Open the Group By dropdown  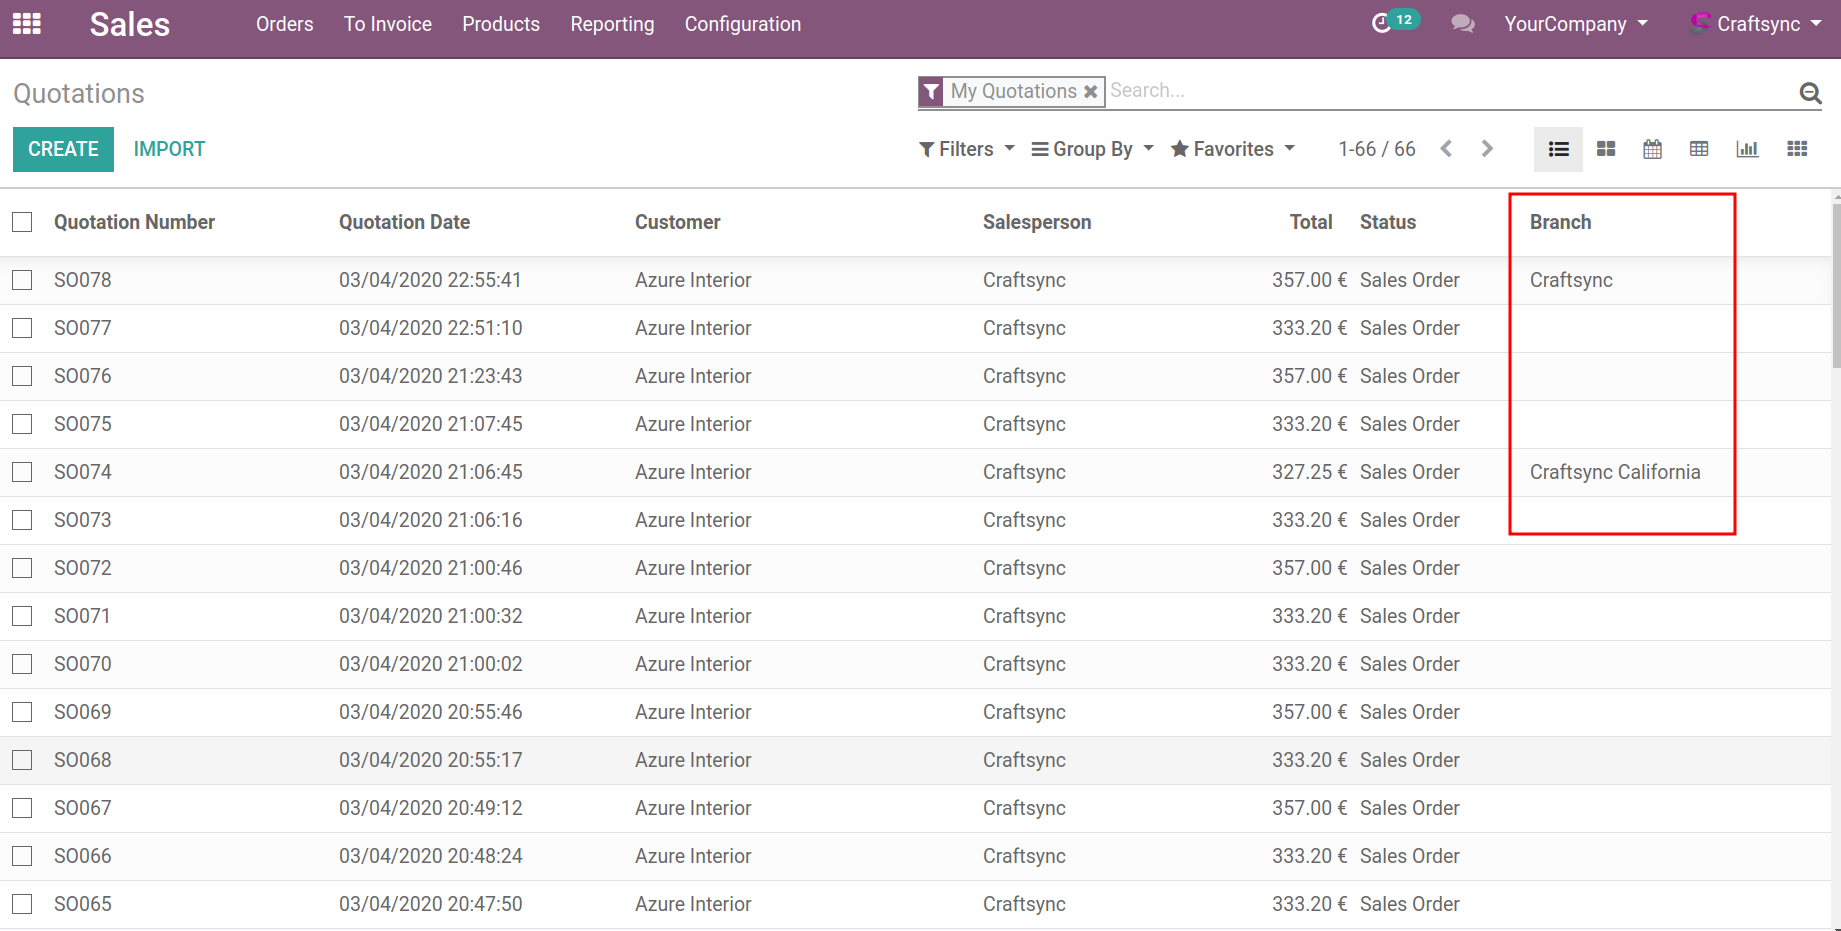tap(1092, 149)
